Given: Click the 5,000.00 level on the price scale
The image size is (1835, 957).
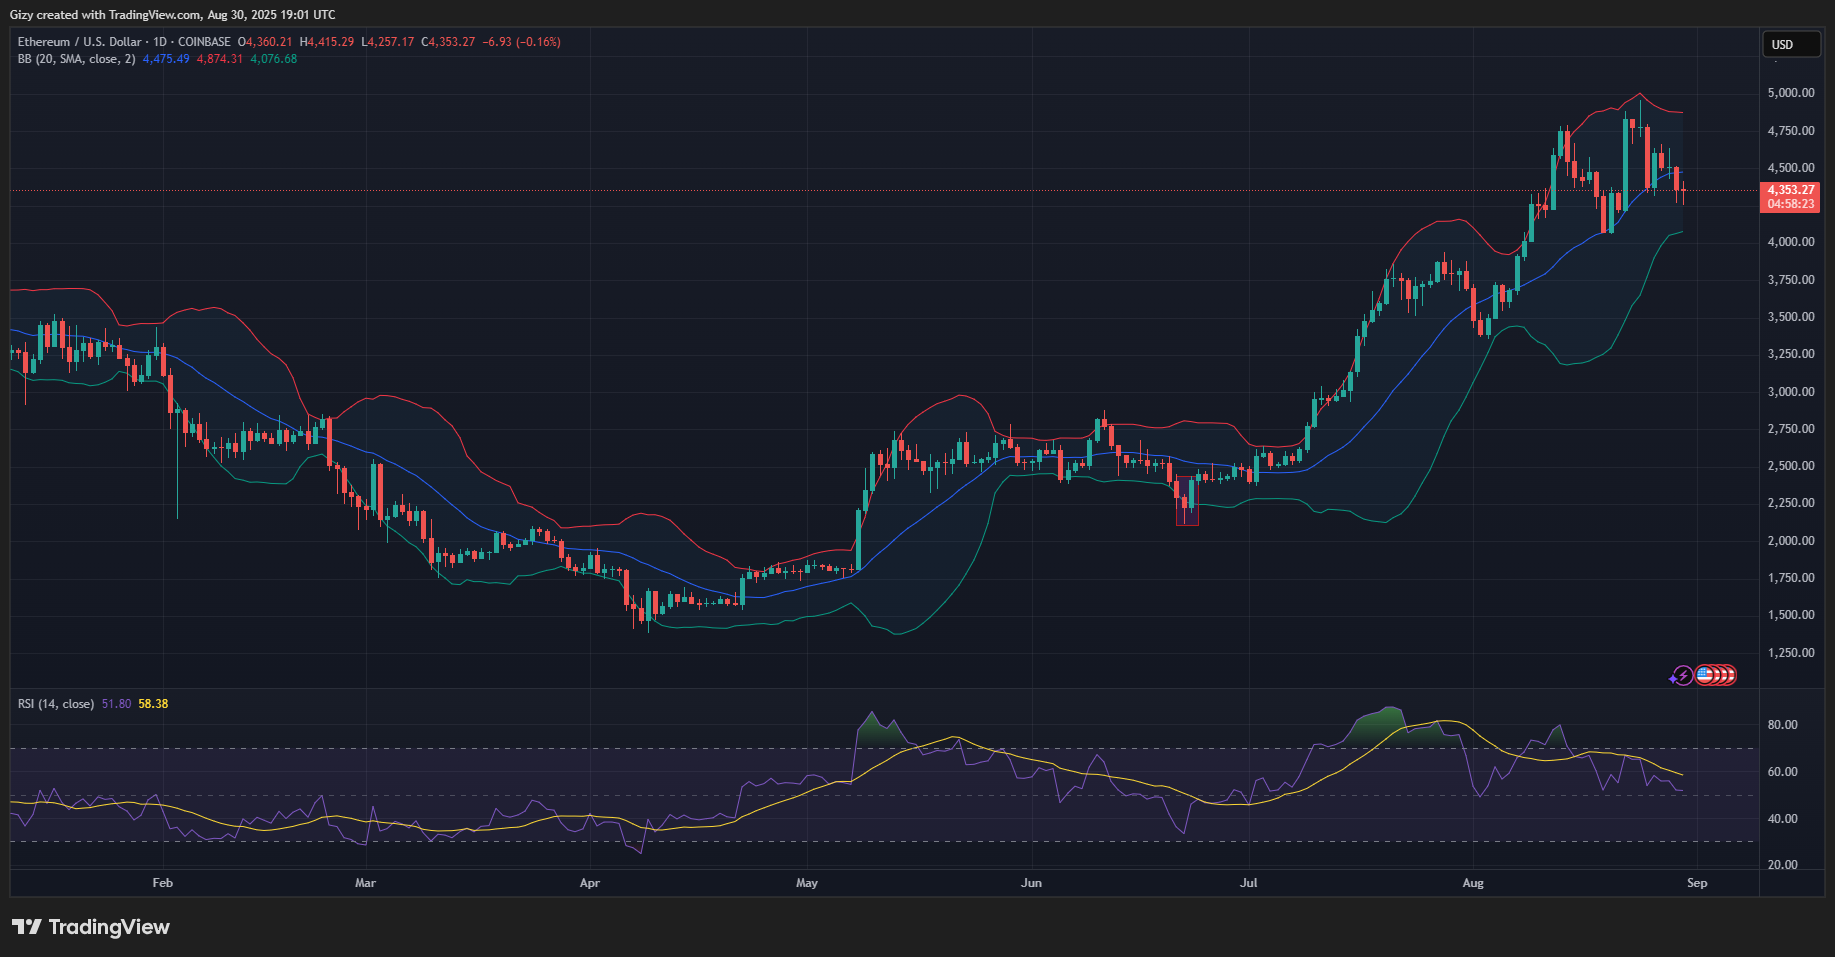Looking at the screenshot, I should pos(1790,93).
